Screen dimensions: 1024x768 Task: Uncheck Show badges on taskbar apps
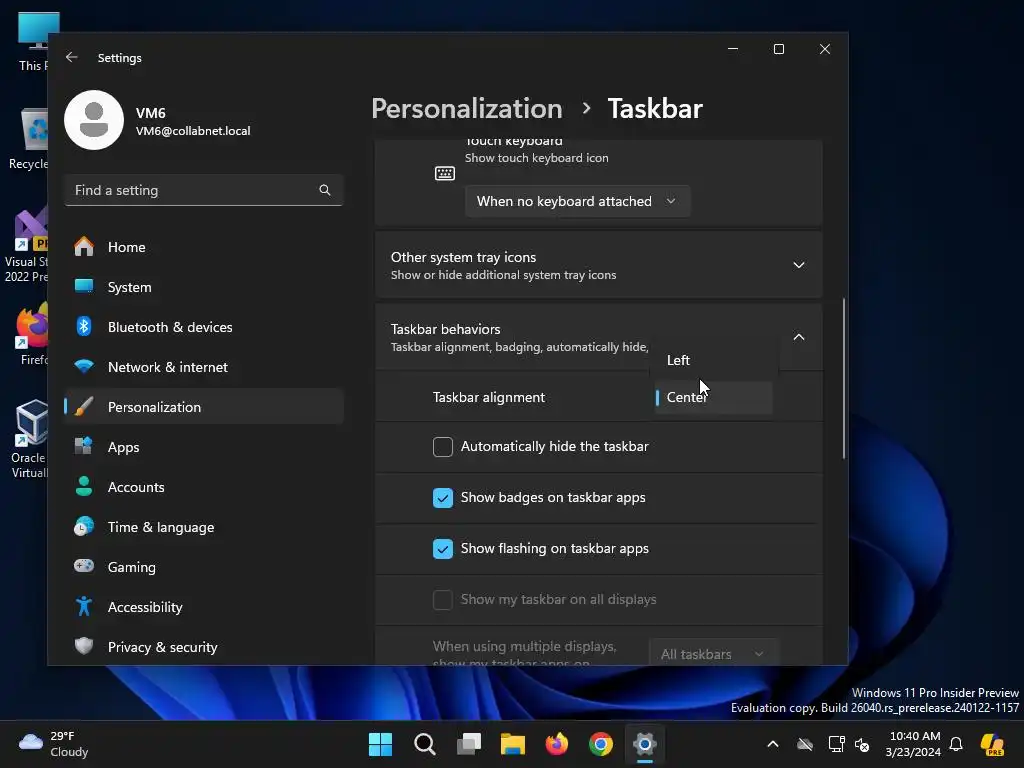pyautogui.click(x=443, y=498)
